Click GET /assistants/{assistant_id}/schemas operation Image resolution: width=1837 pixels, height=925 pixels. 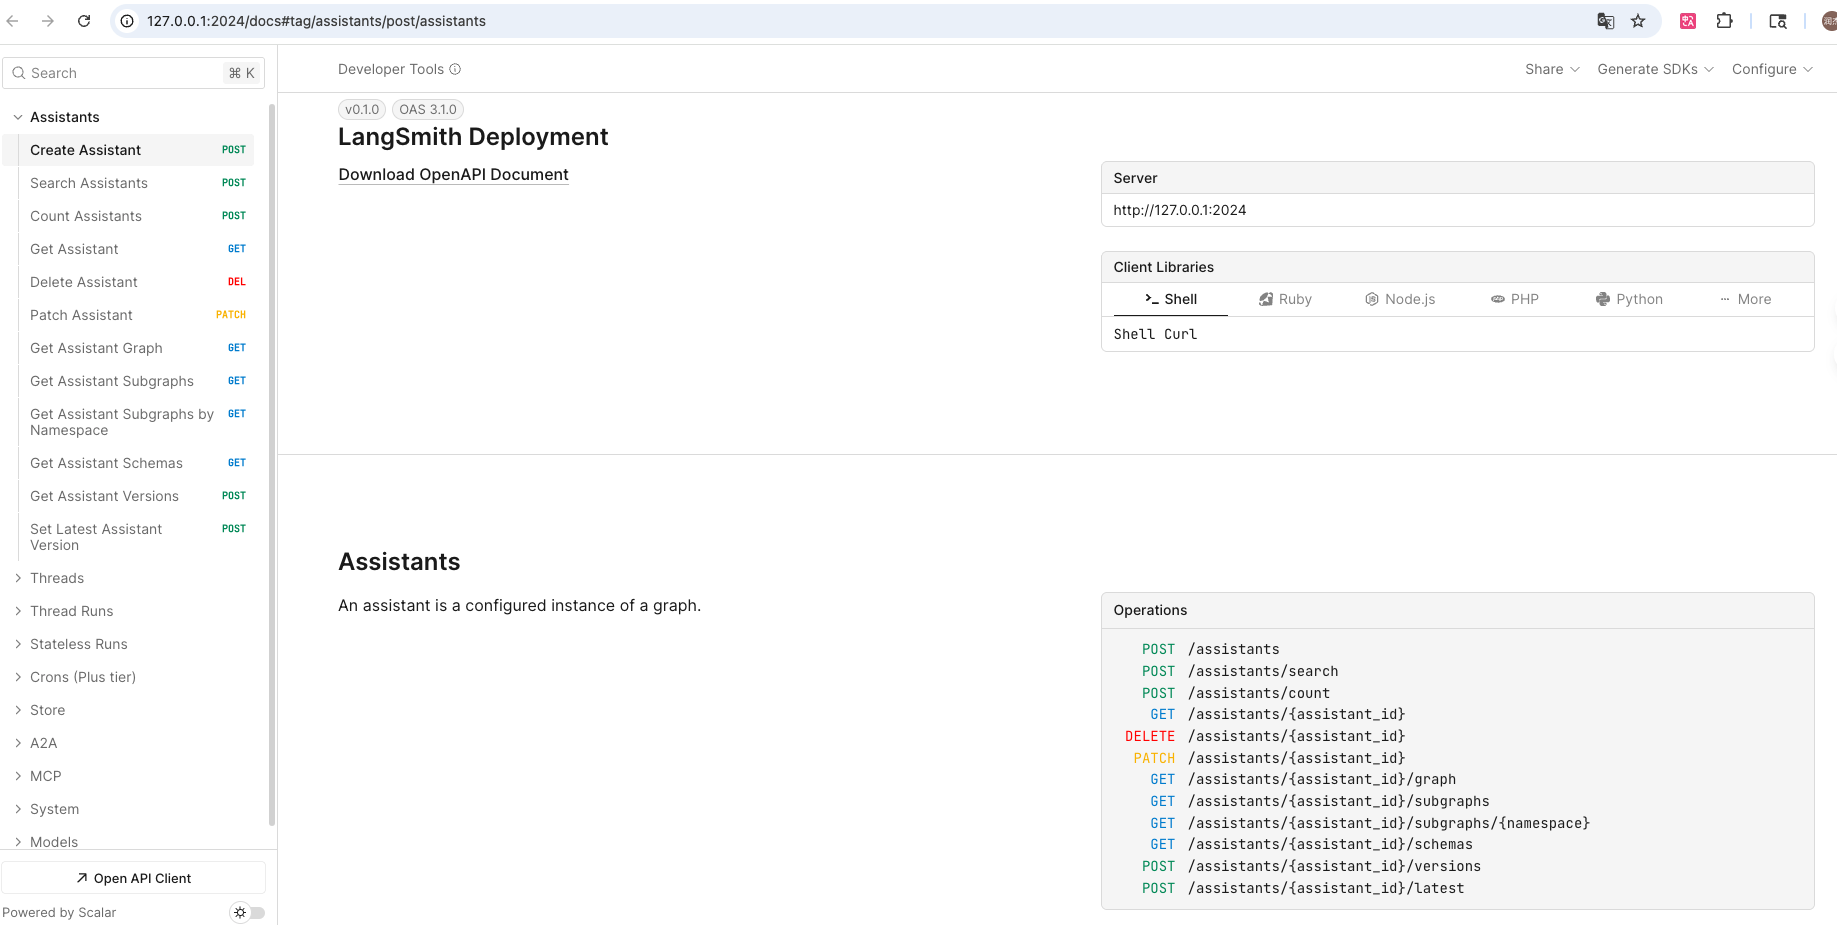pyautogui.click(x=1311, y=844)
